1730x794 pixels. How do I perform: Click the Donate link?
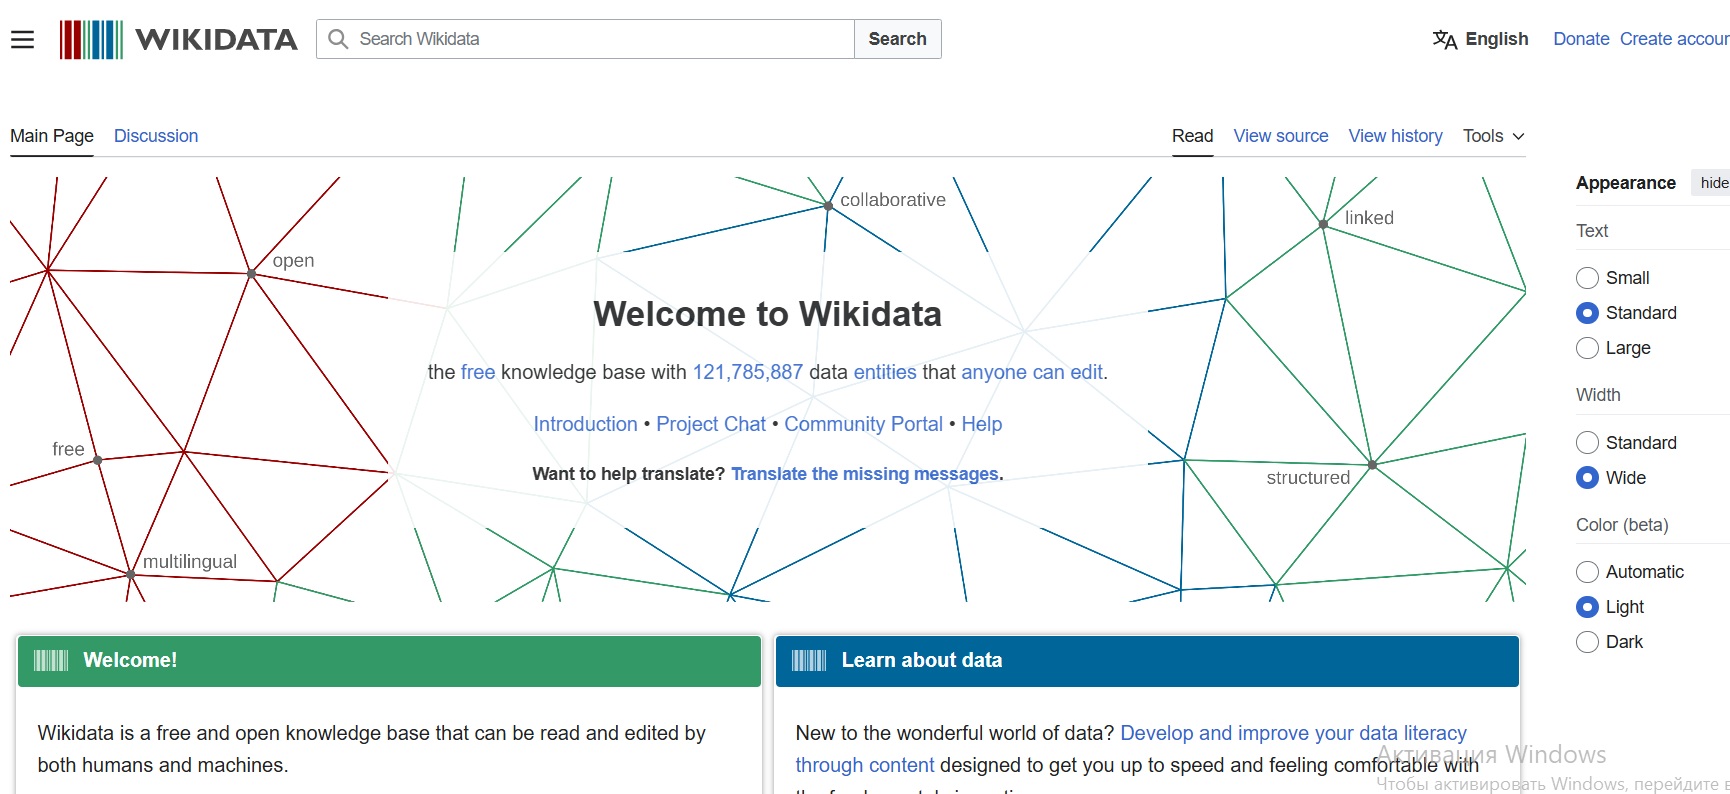coord(1581,39)
